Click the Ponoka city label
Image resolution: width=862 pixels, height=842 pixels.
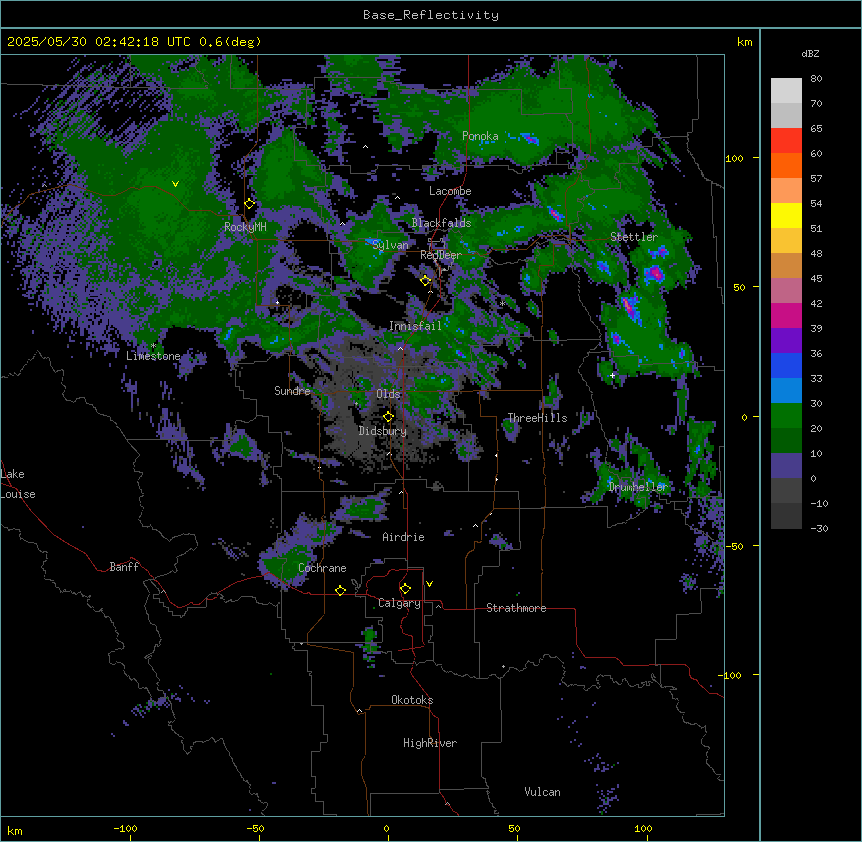click(480, 136)
